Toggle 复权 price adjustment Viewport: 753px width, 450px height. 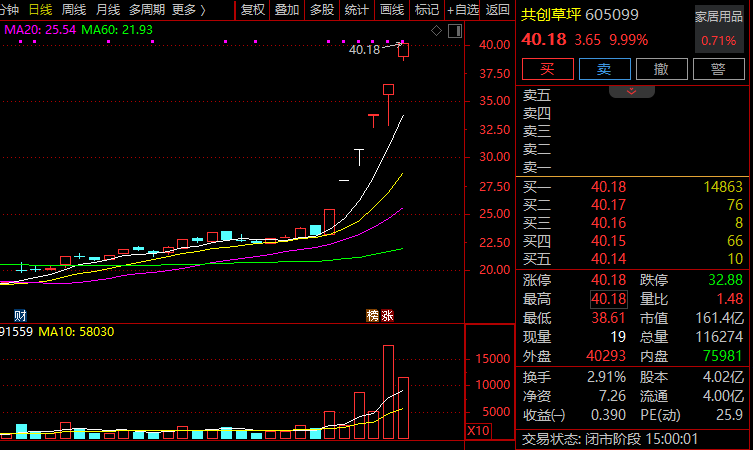pos(254,10)
